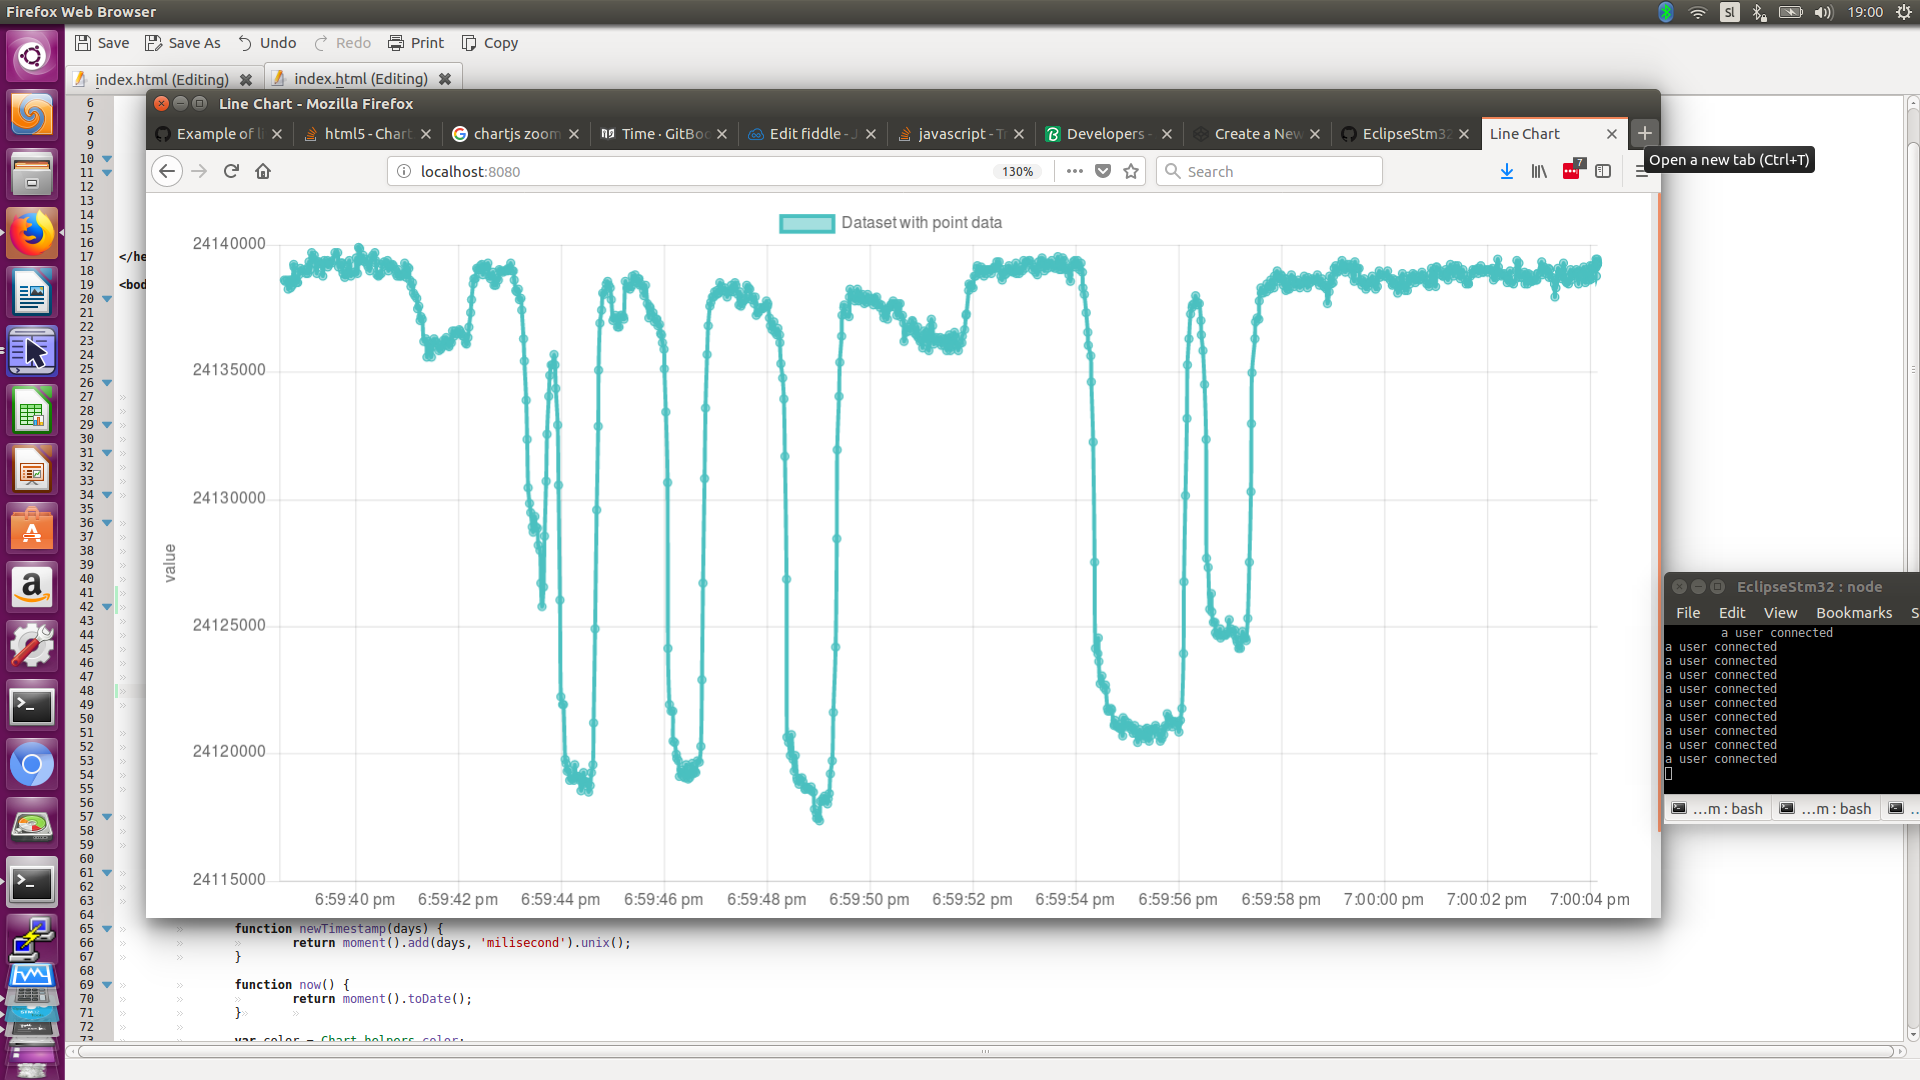Image resolution: width=1920 pixels, height=1080 pixels.
Task: Open Amazon launcher in dock
Action: click(32, 587)
